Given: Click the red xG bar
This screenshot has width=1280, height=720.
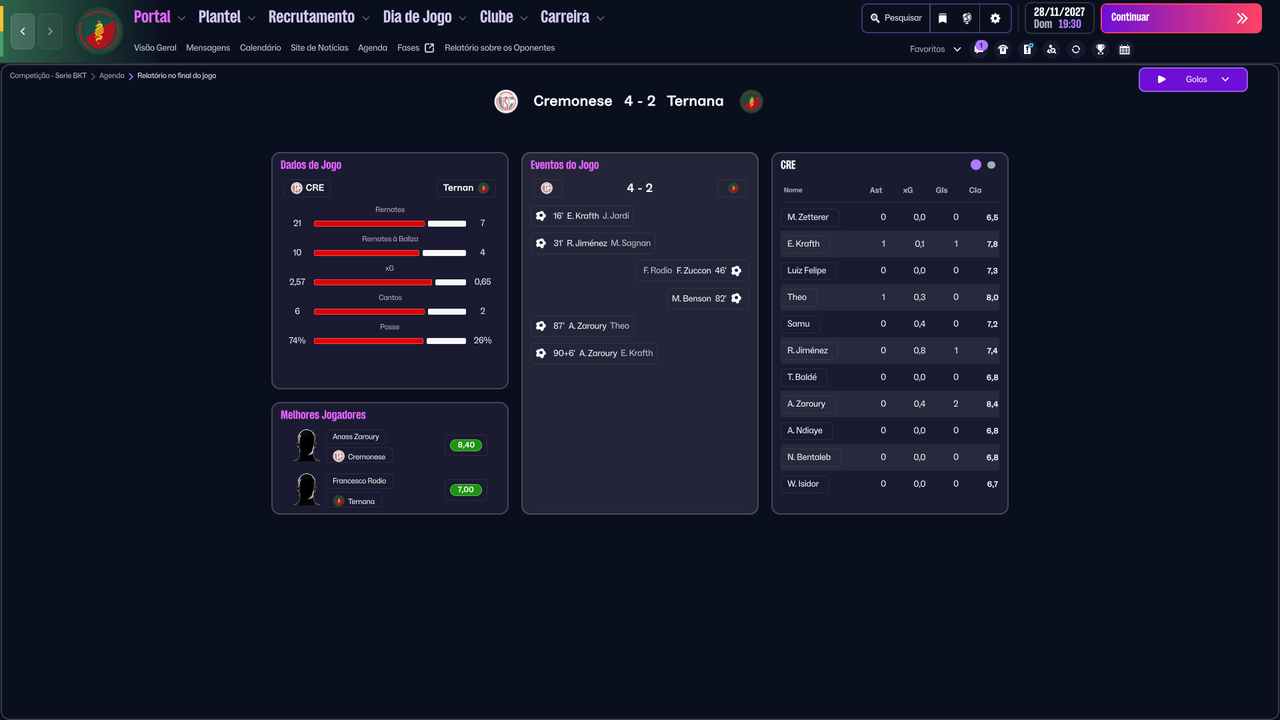Looking at the screenshot, I should (373, 282).
